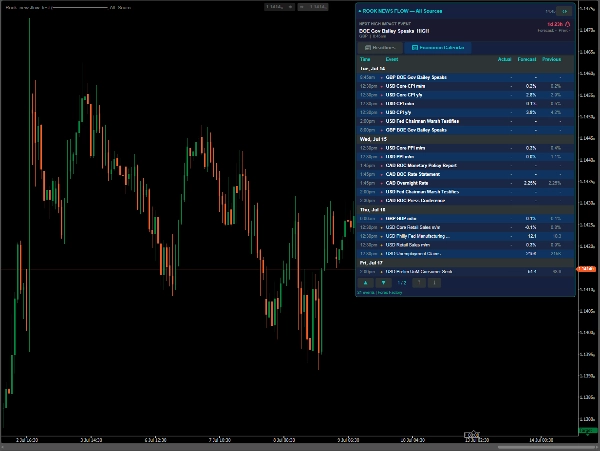Screen dimensions: 600x451
Task: Click the slider track at chart top-left
Action: pyautogui.click(x=80, y=7)
